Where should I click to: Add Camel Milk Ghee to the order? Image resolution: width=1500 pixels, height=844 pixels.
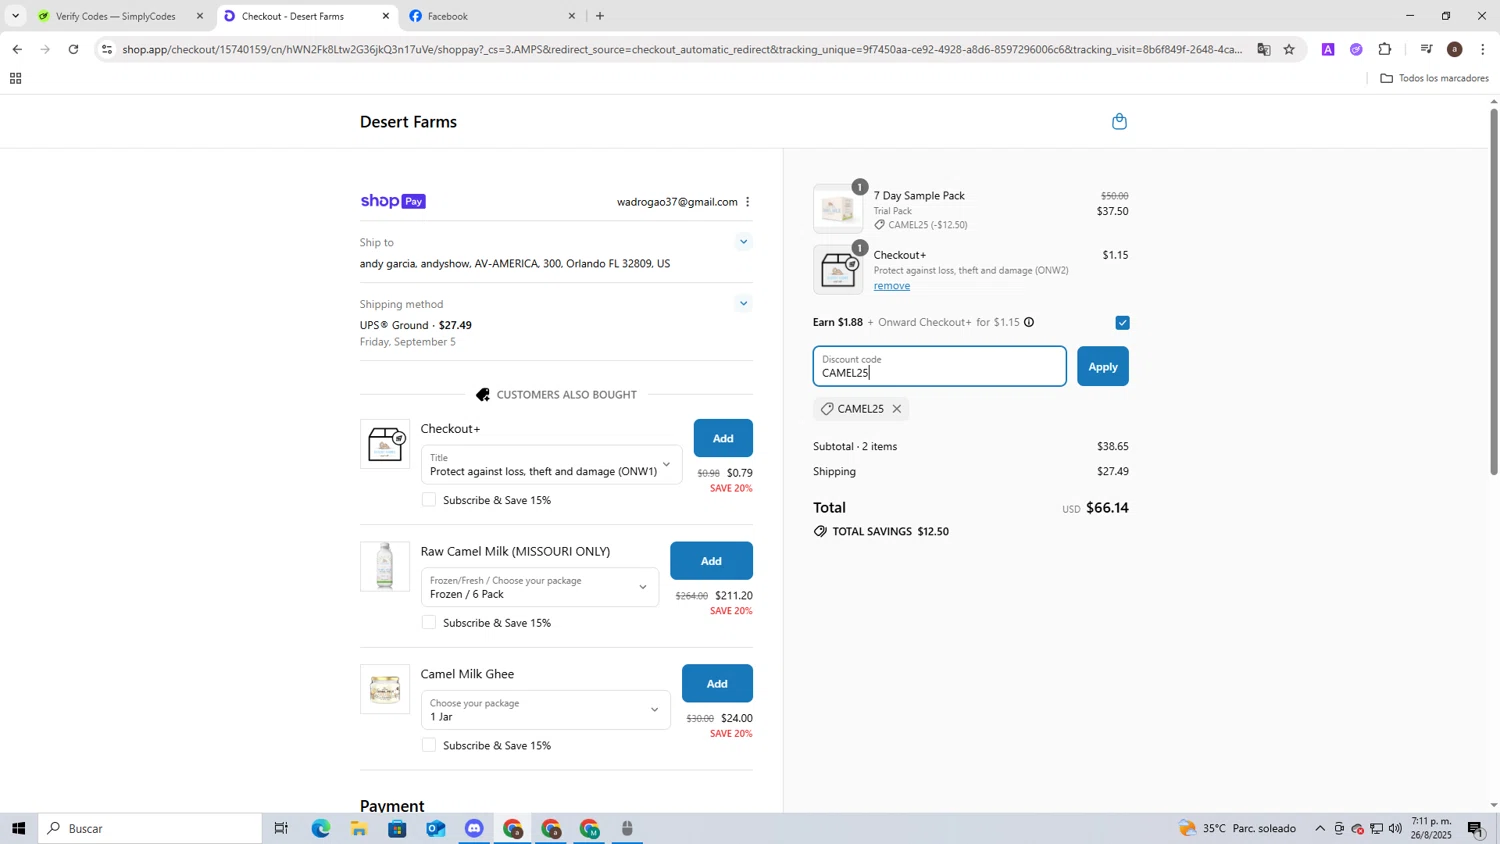click(x=717, y=684)
